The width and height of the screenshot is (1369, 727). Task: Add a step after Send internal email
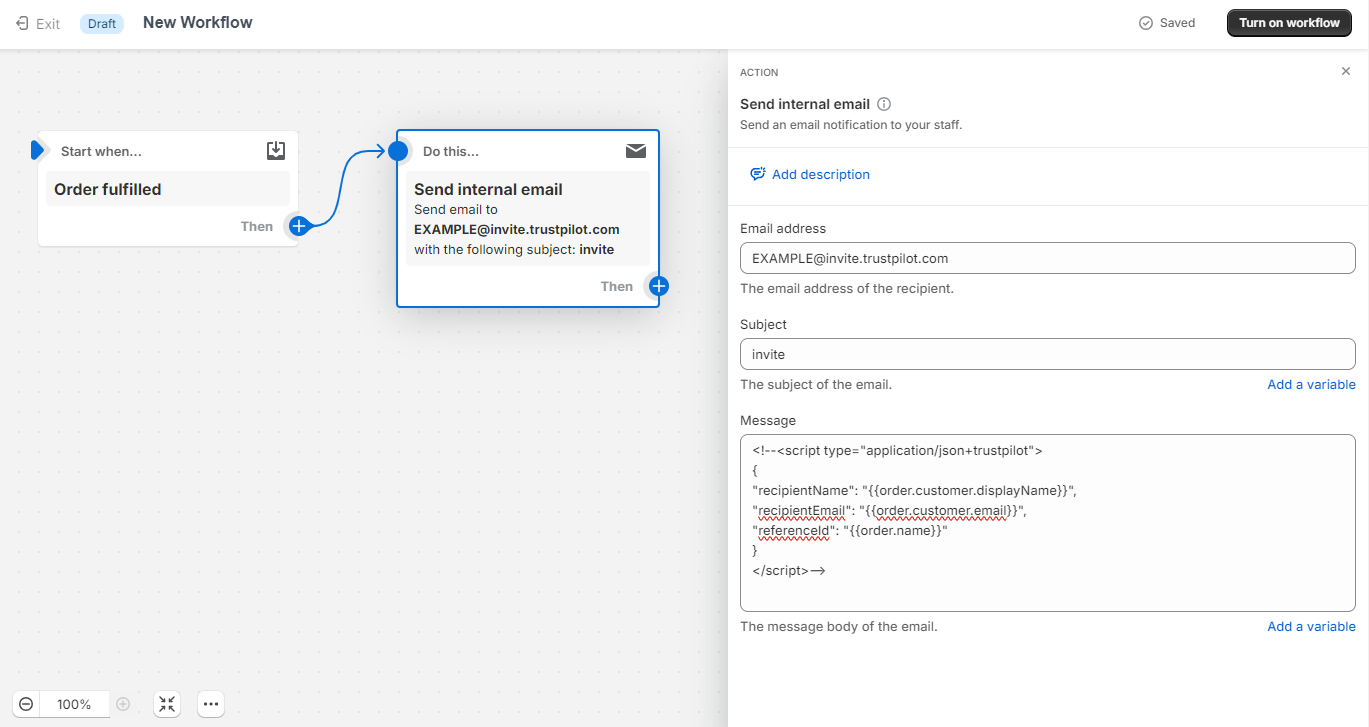point(658,287)
